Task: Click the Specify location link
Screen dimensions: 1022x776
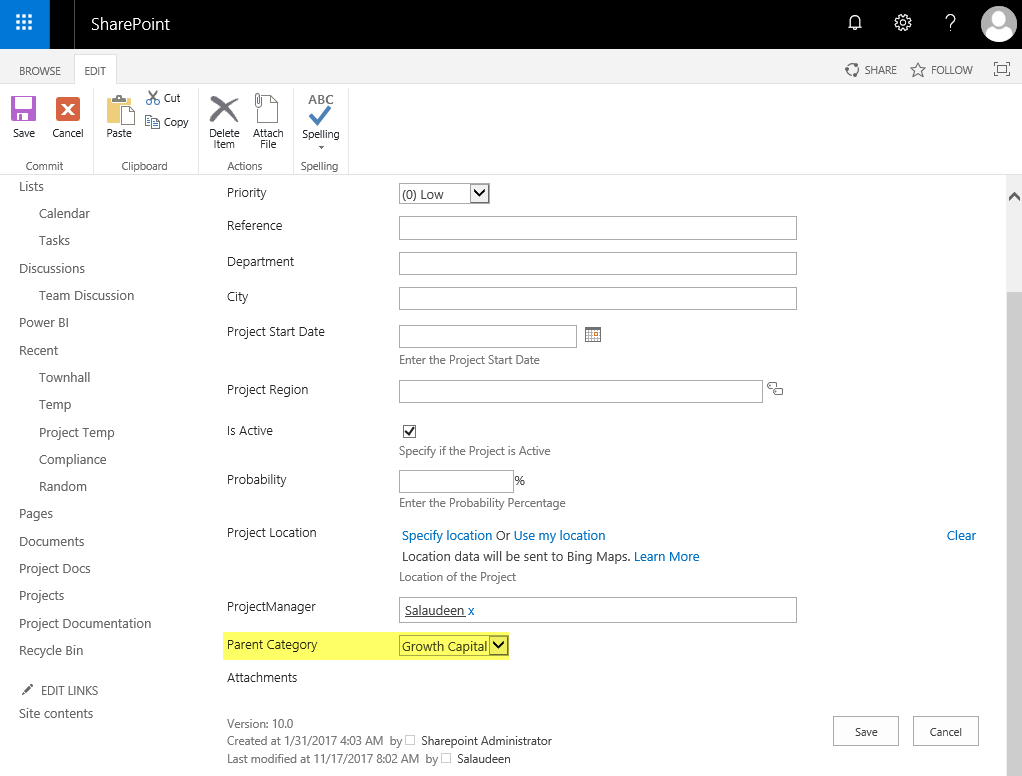Action: click(x=447, y=536)
